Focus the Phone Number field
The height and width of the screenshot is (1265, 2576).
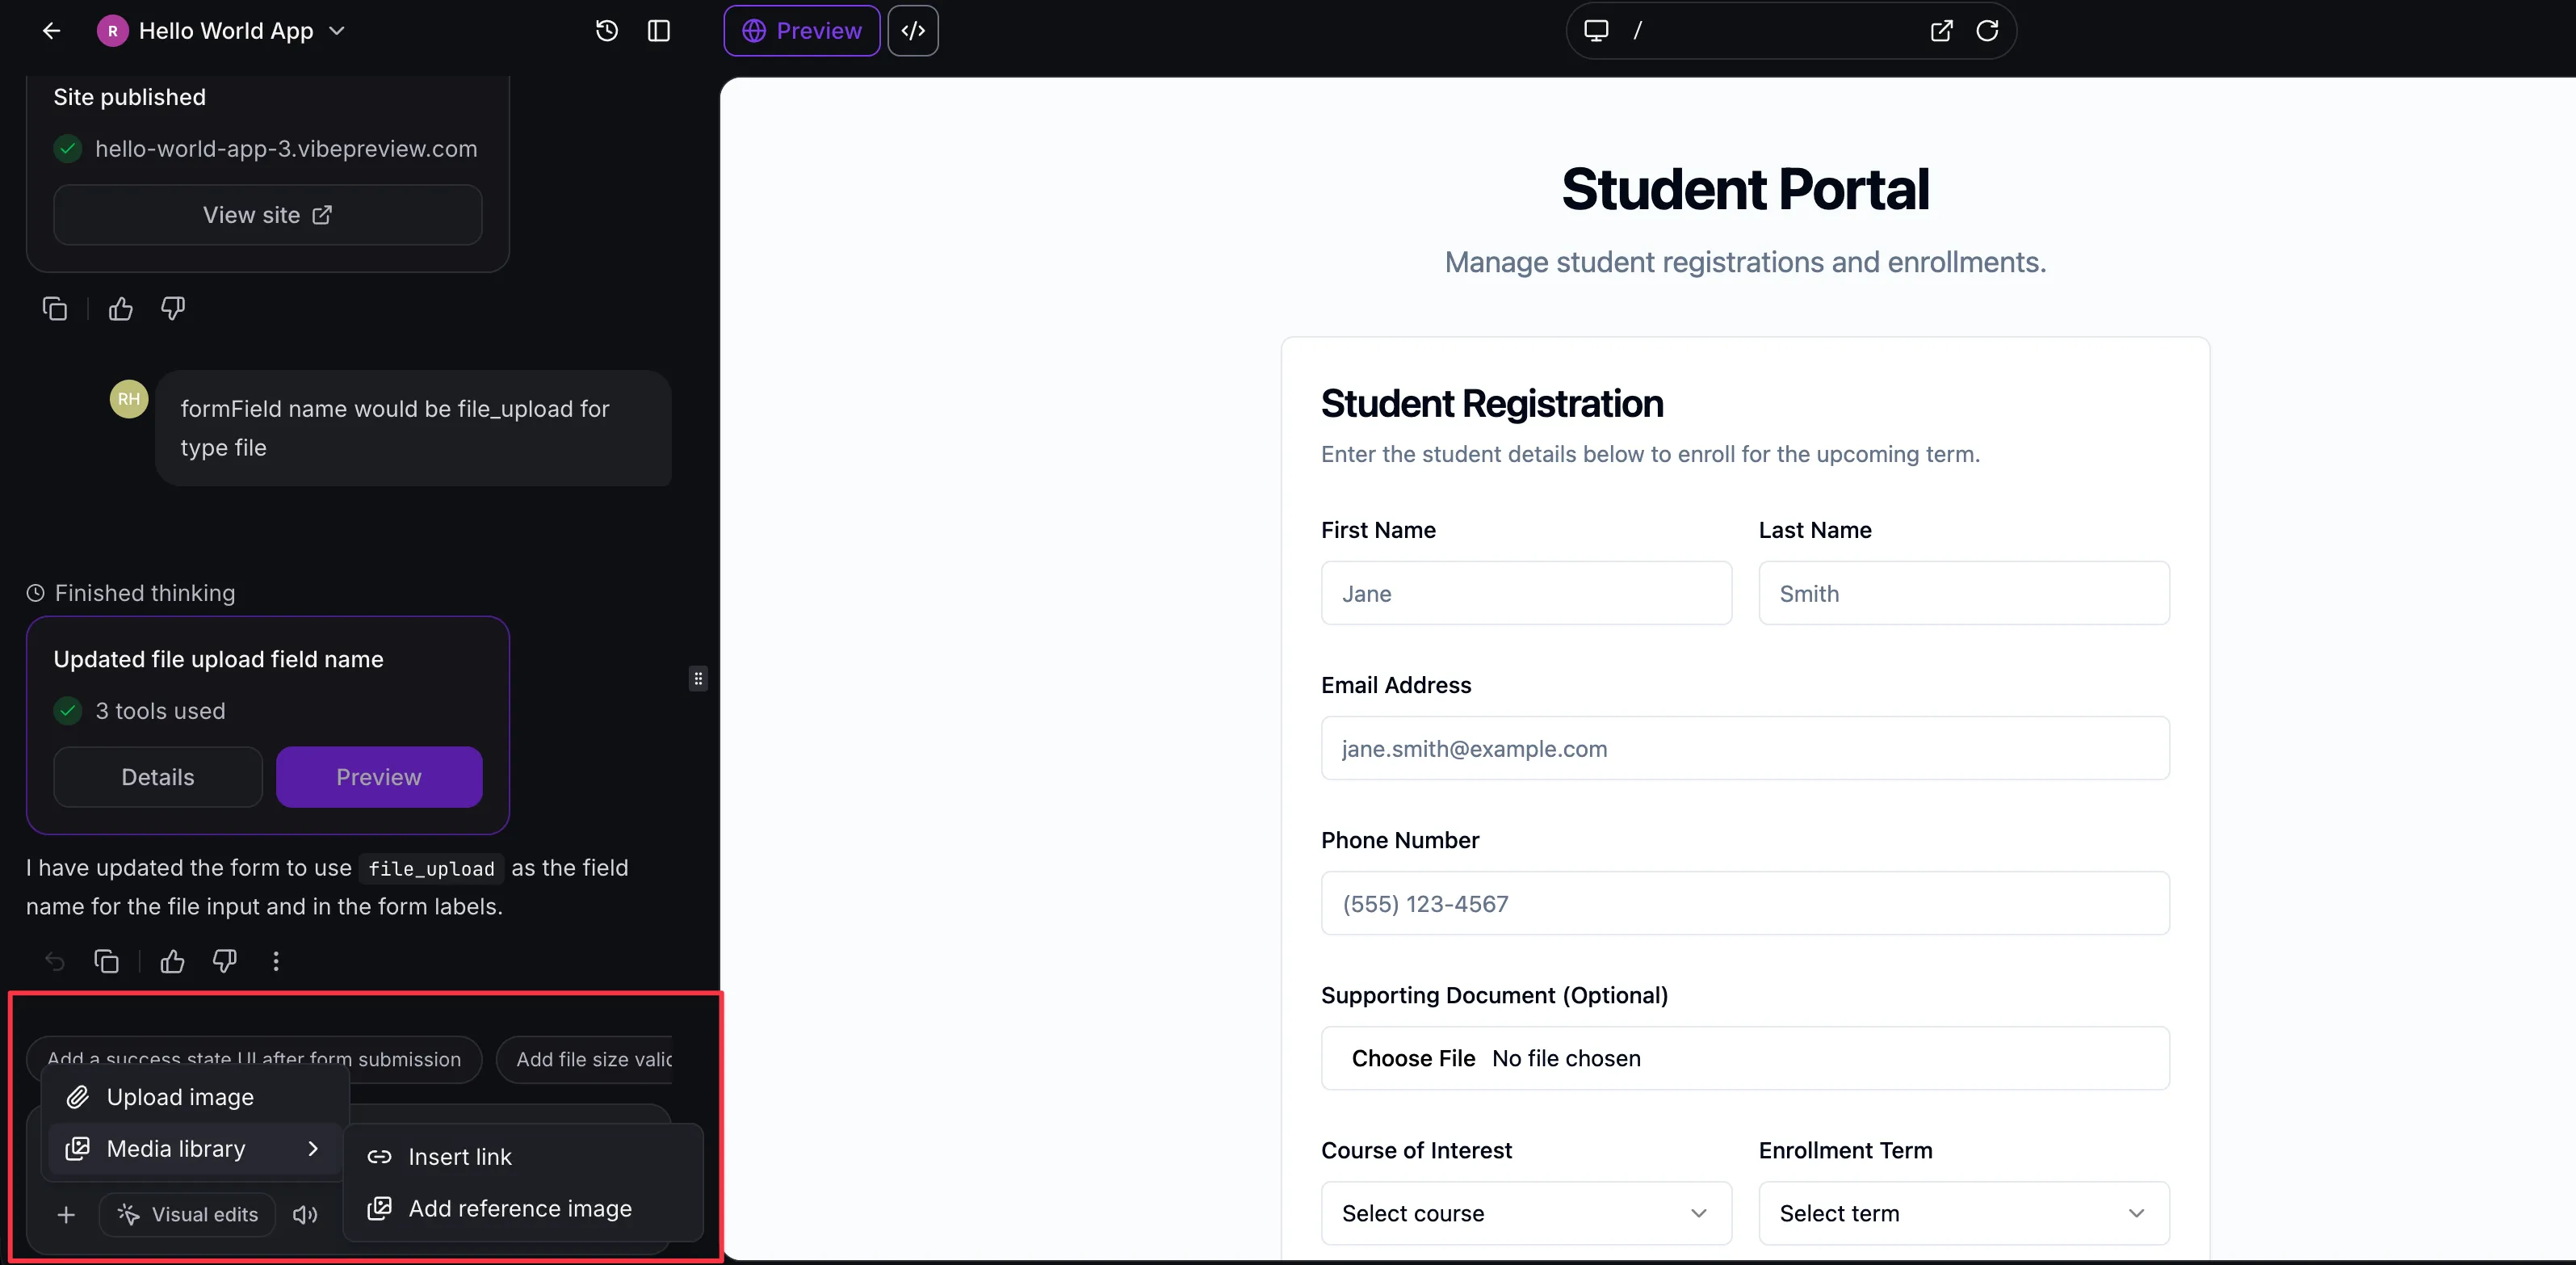point(1745,903)
